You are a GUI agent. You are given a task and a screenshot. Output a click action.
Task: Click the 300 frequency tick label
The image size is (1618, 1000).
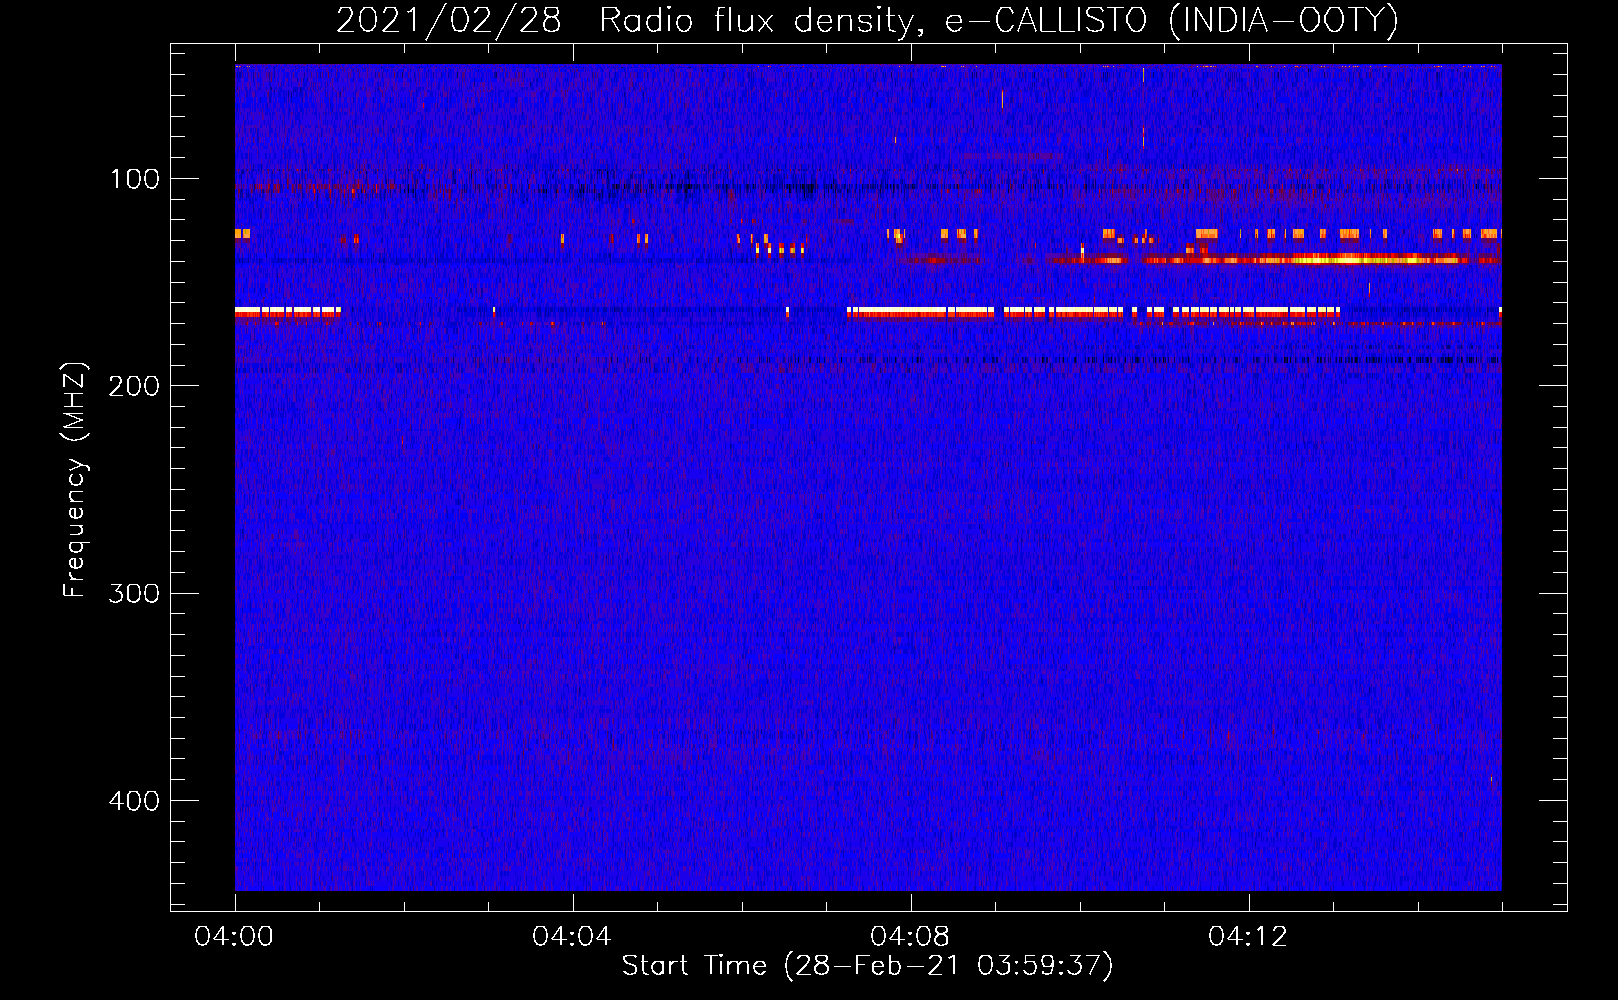point(134,593)
